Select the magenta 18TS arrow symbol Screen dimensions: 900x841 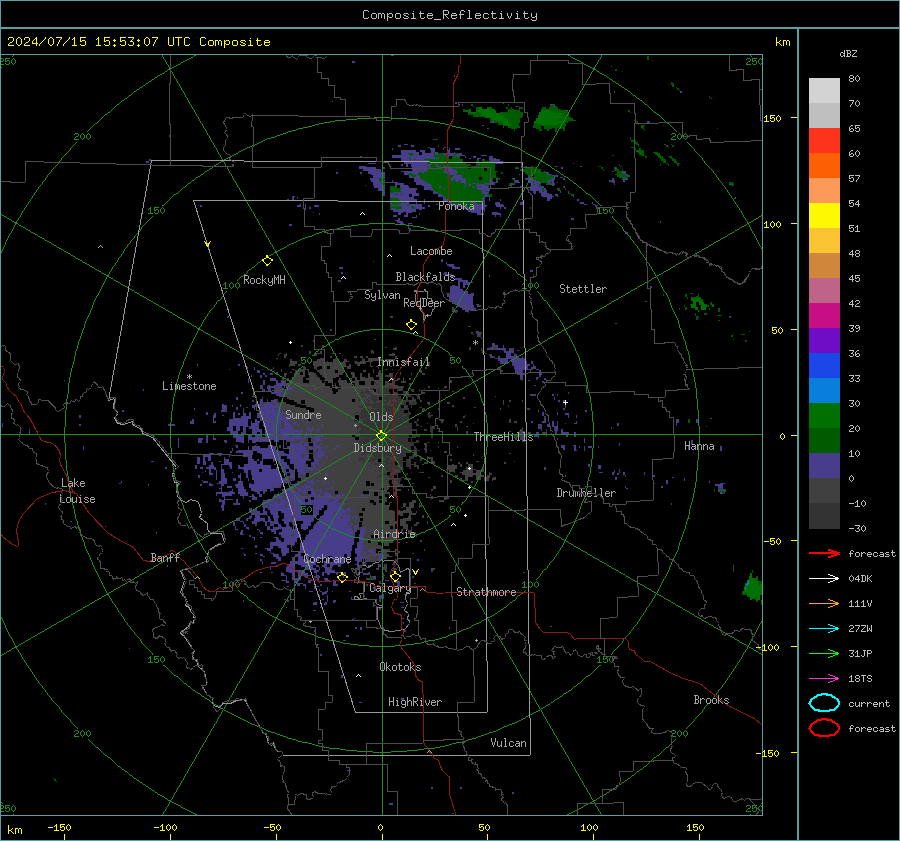[824, 679]
